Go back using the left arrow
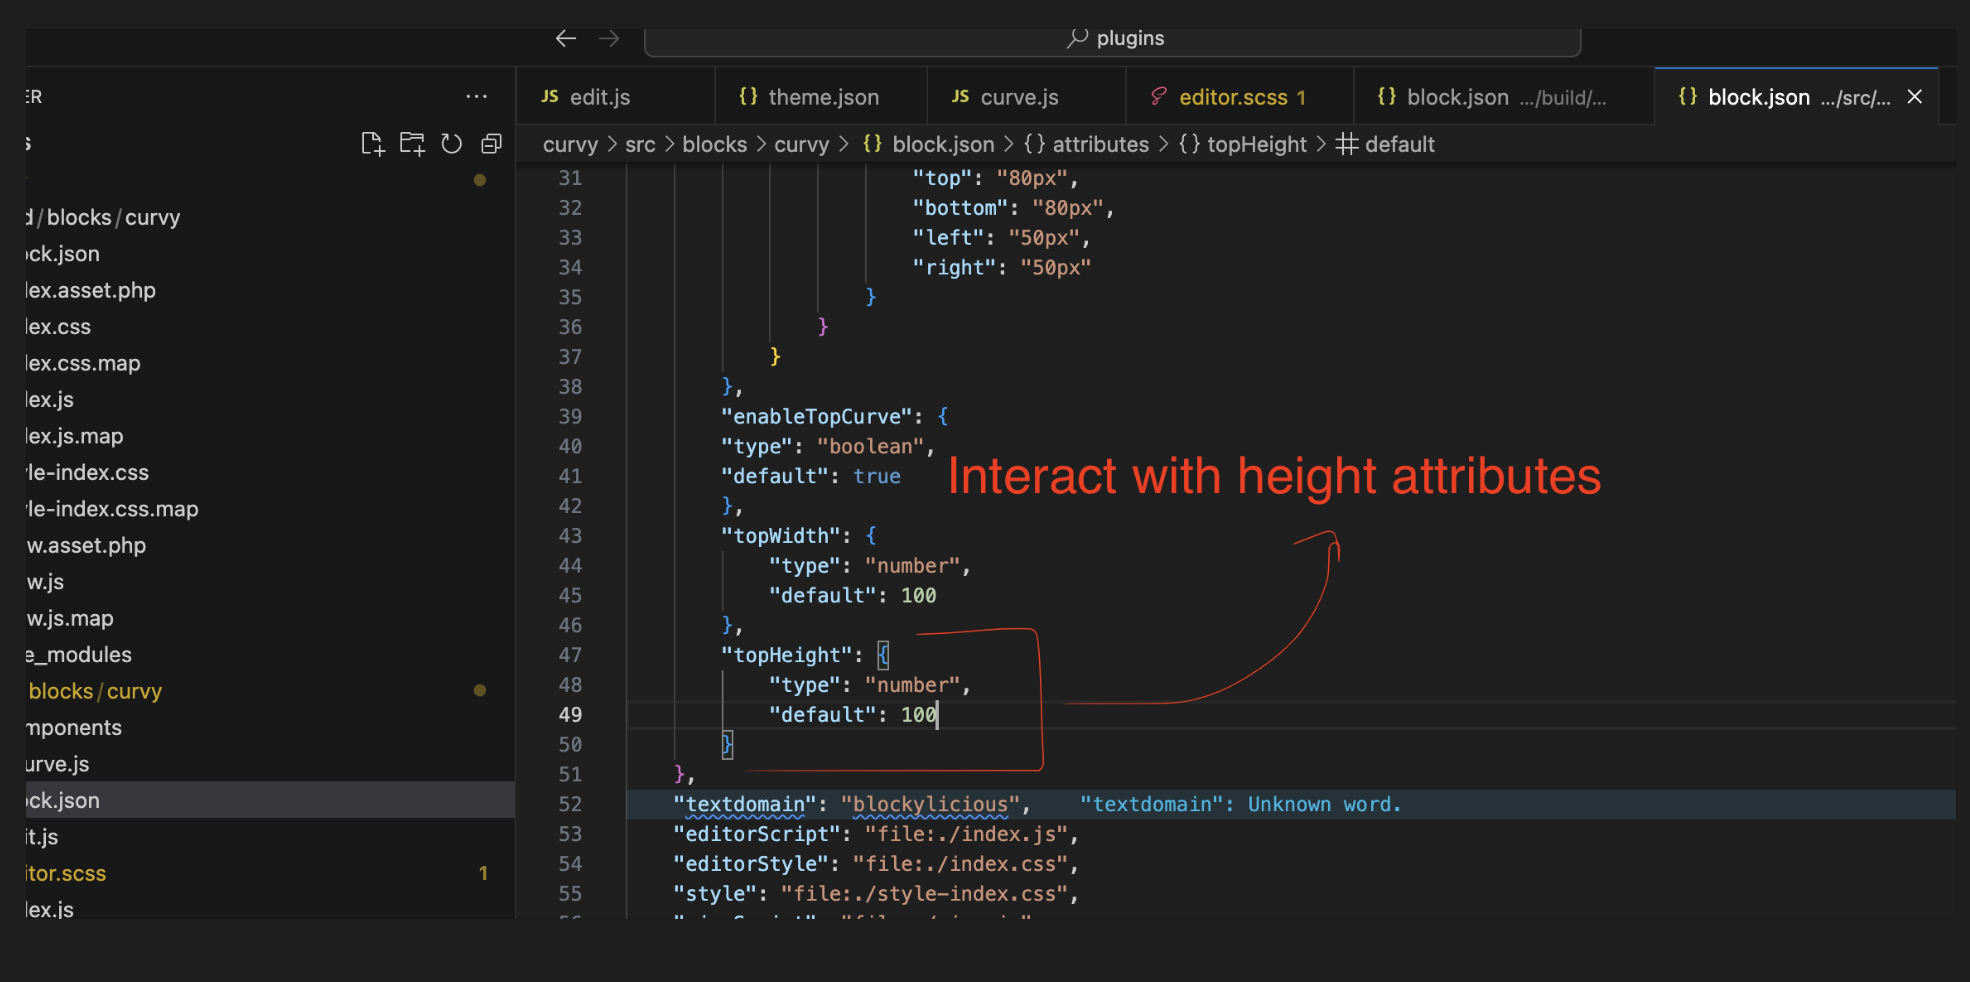The height and width of the screenshot is (982, 1970). [566, 38]
